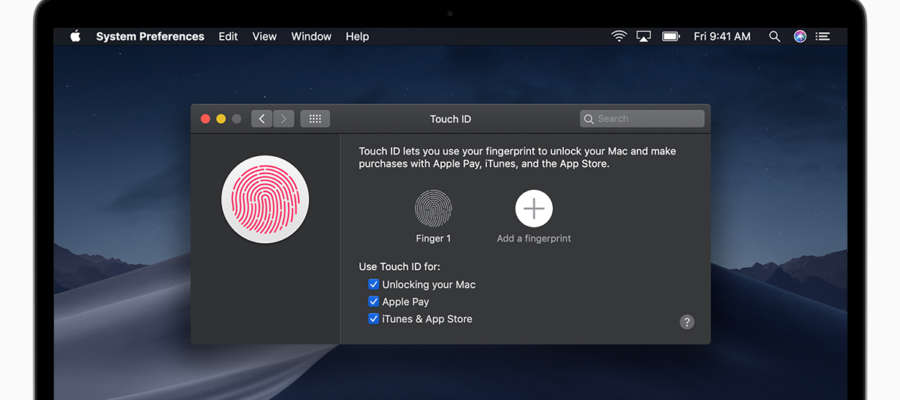Open help with the question mark button
Screen dimensions: 900x400
pos(687,322)
